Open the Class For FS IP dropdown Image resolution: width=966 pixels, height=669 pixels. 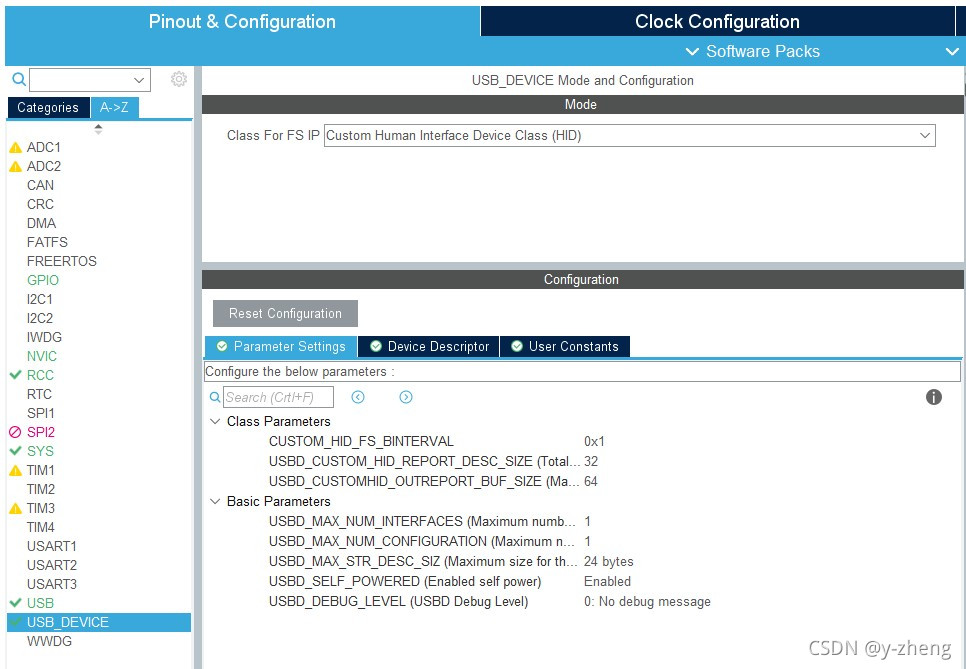[925, 136]
